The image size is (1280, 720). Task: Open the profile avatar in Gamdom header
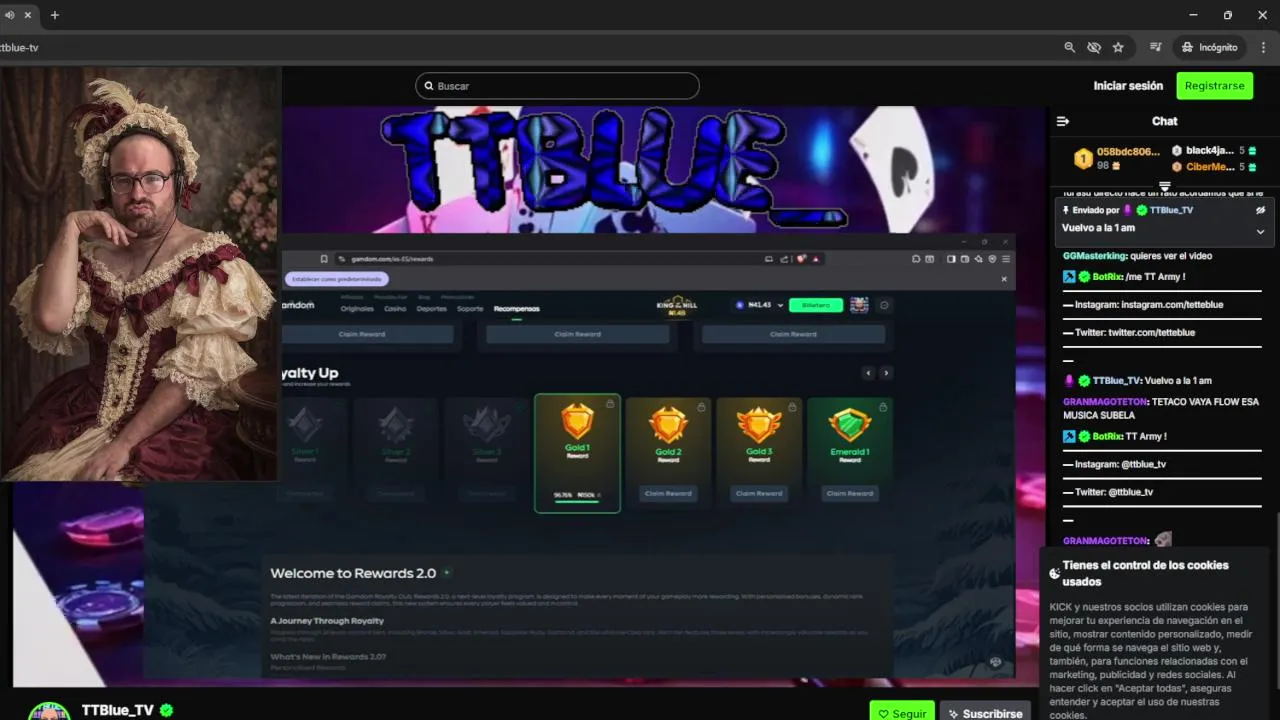pyautogui.click(x=859, y=305)
